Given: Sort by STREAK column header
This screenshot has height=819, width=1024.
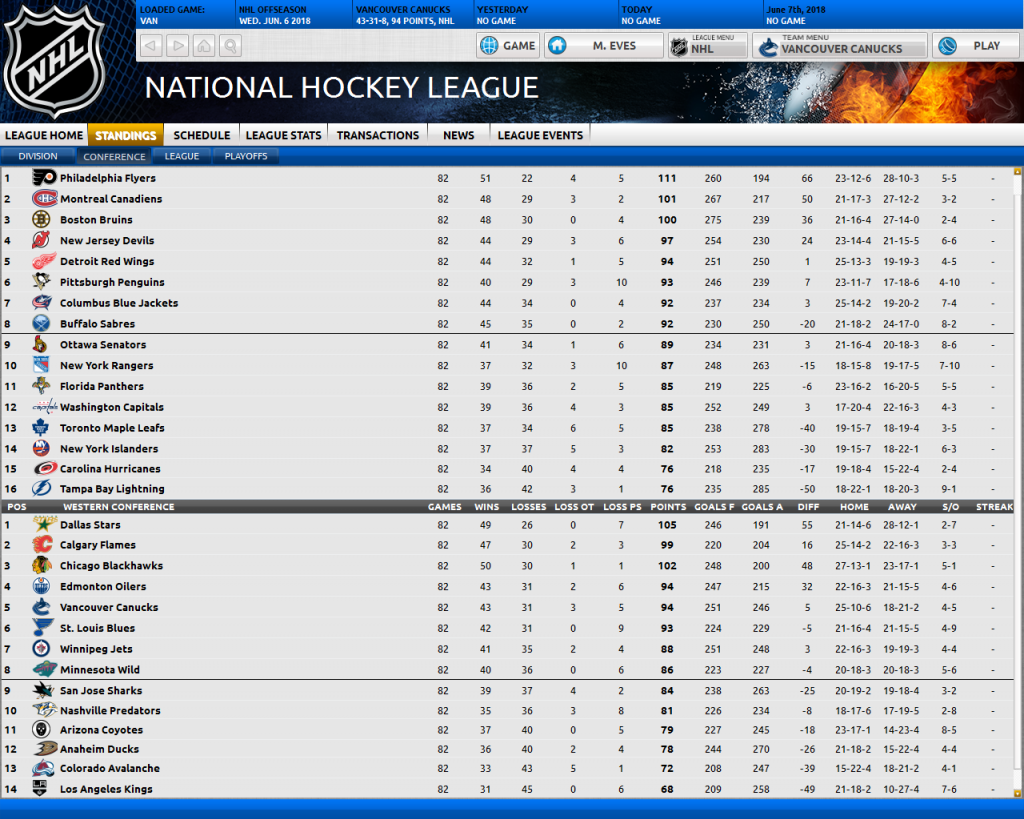Looking at the screenshot, I should 994,507.
